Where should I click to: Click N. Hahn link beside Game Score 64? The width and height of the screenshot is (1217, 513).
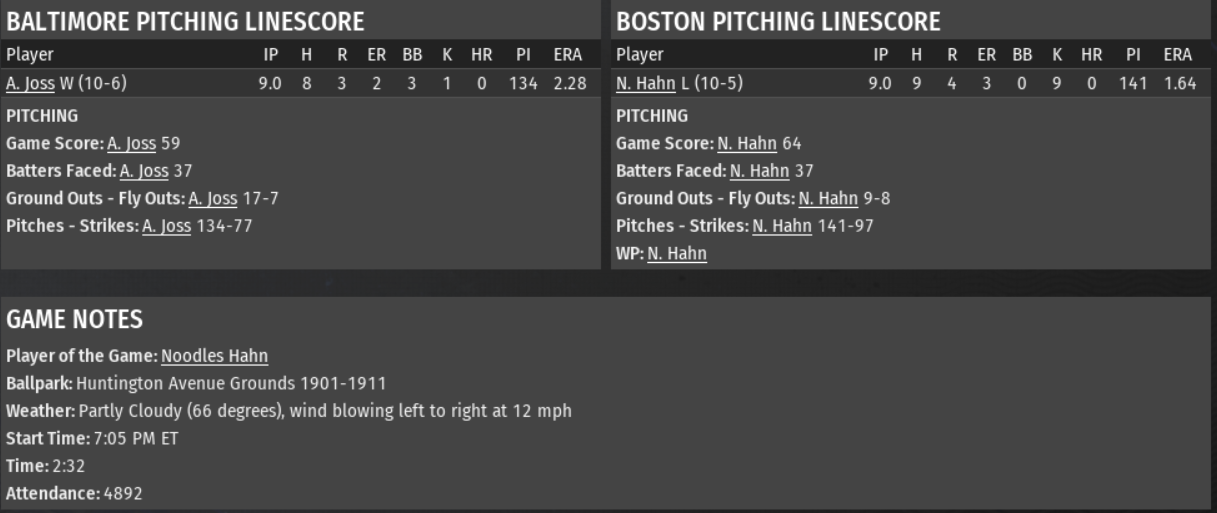pos(740,143)
